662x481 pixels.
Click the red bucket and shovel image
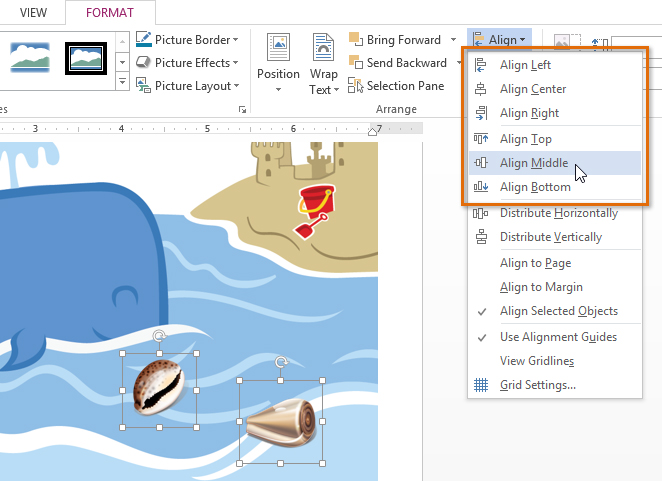tap(317, 211)
